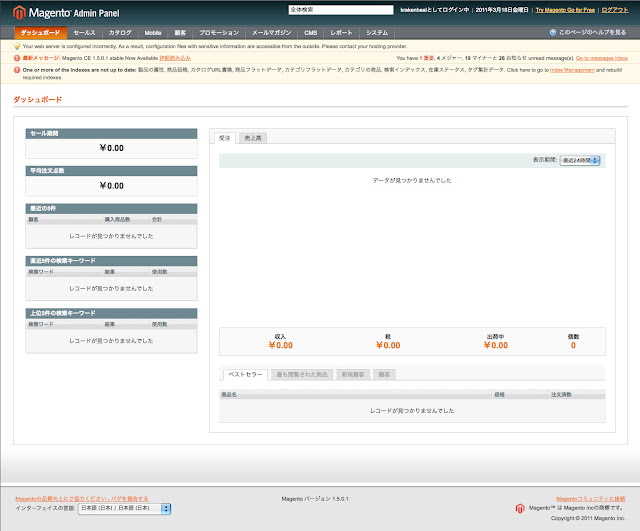Image resolution: width=640 pixels, height=531 pixels.
Task: Switch to the 売上高 chart tab
Action: [253, 138]
